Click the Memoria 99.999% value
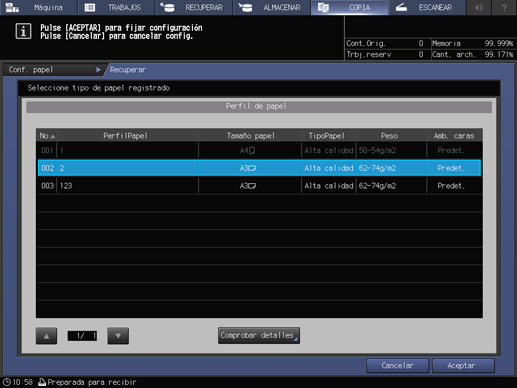This screenshot has width=517, height=388. [x=499, y=43]
